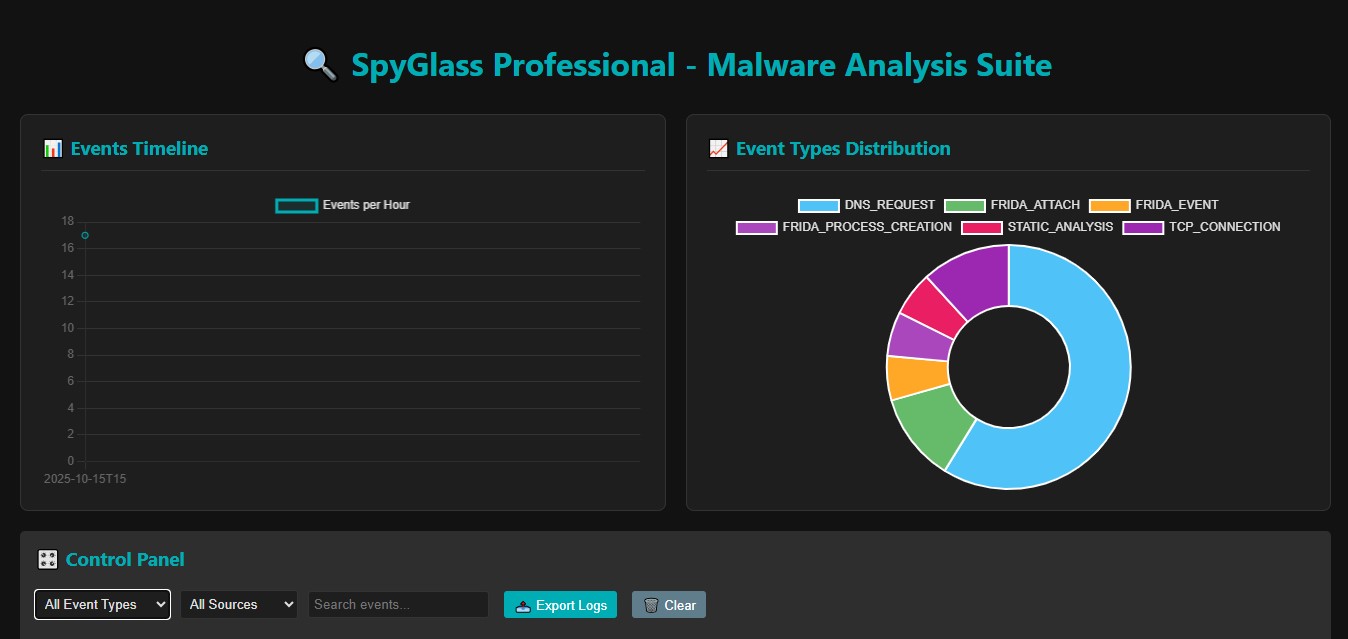Toggle the Events per Hour legend item
1348x639 pixels.
pyautogui.click(x=342, y=205)
